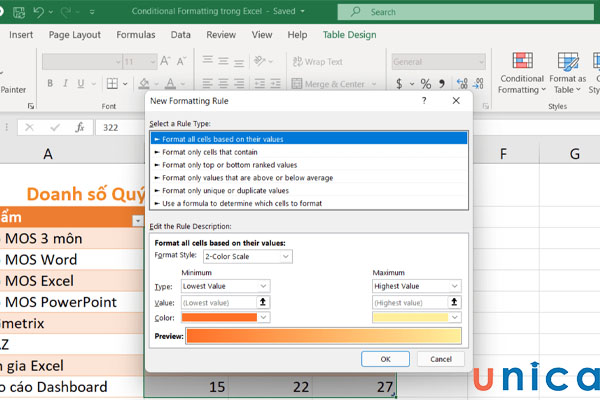Screen dimensions: 600x400
Task: Open the Table Design tab
Action: click(348, 34)
